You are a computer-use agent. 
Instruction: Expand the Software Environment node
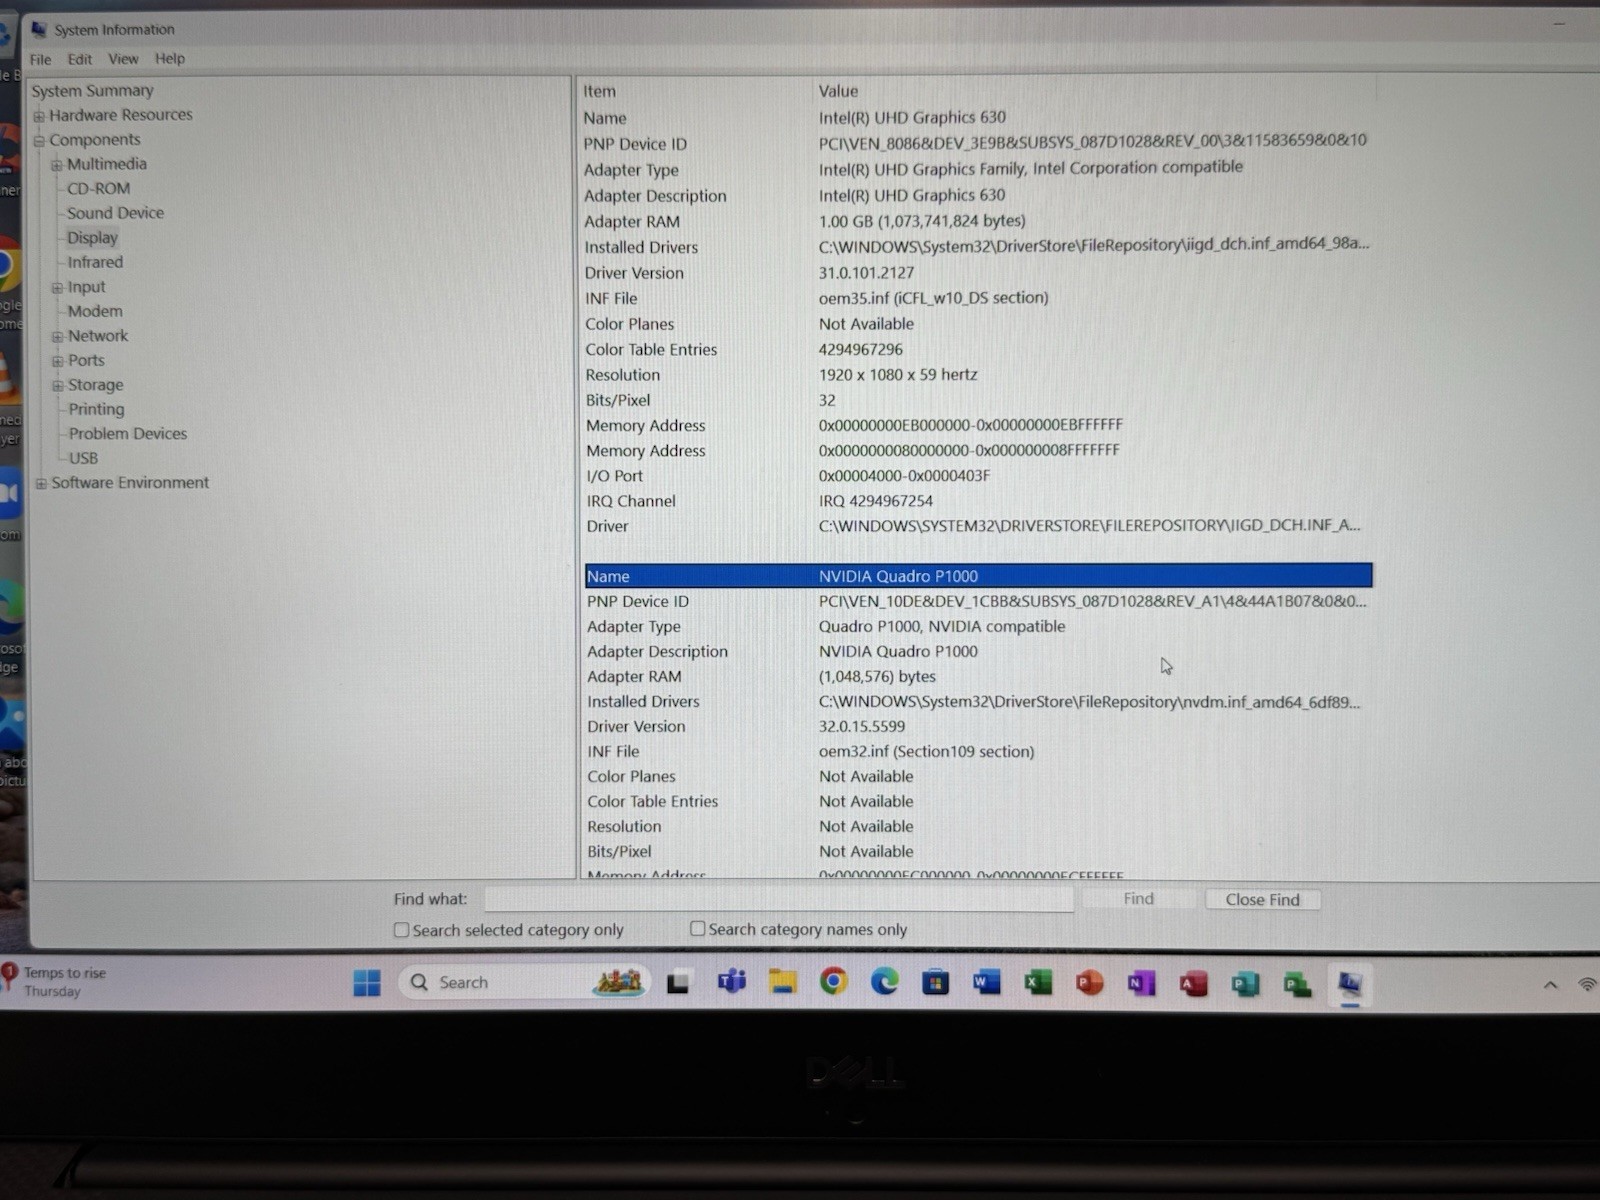point(41,484)
